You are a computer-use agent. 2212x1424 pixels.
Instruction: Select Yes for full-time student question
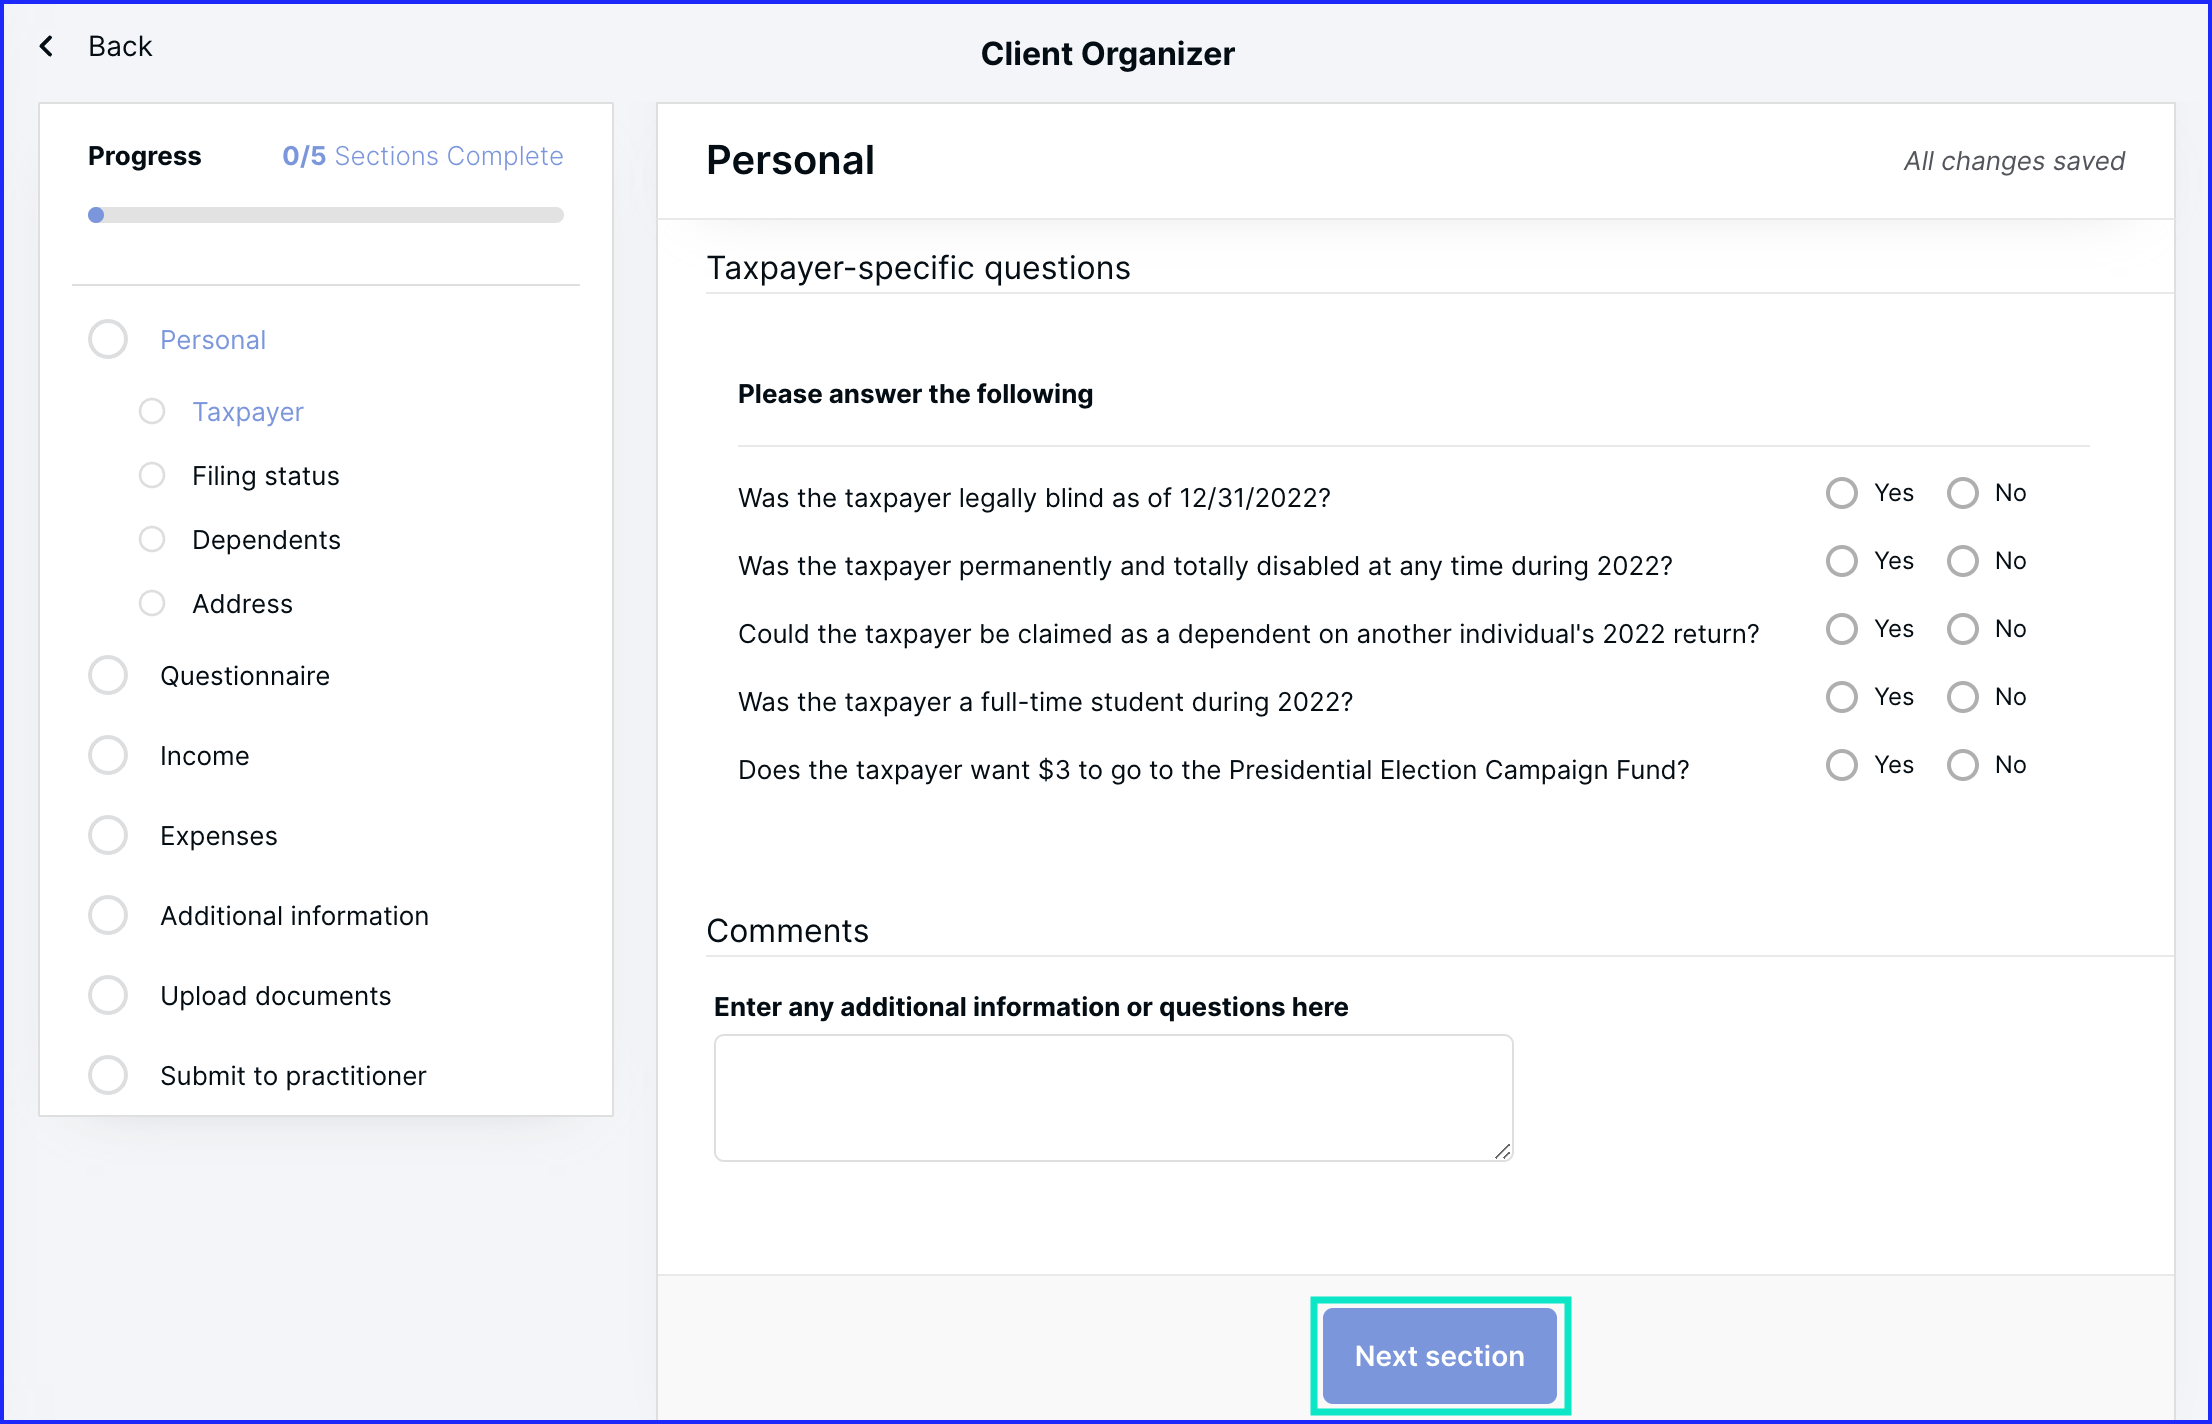pyautogui.click(x=1842, y=697)
